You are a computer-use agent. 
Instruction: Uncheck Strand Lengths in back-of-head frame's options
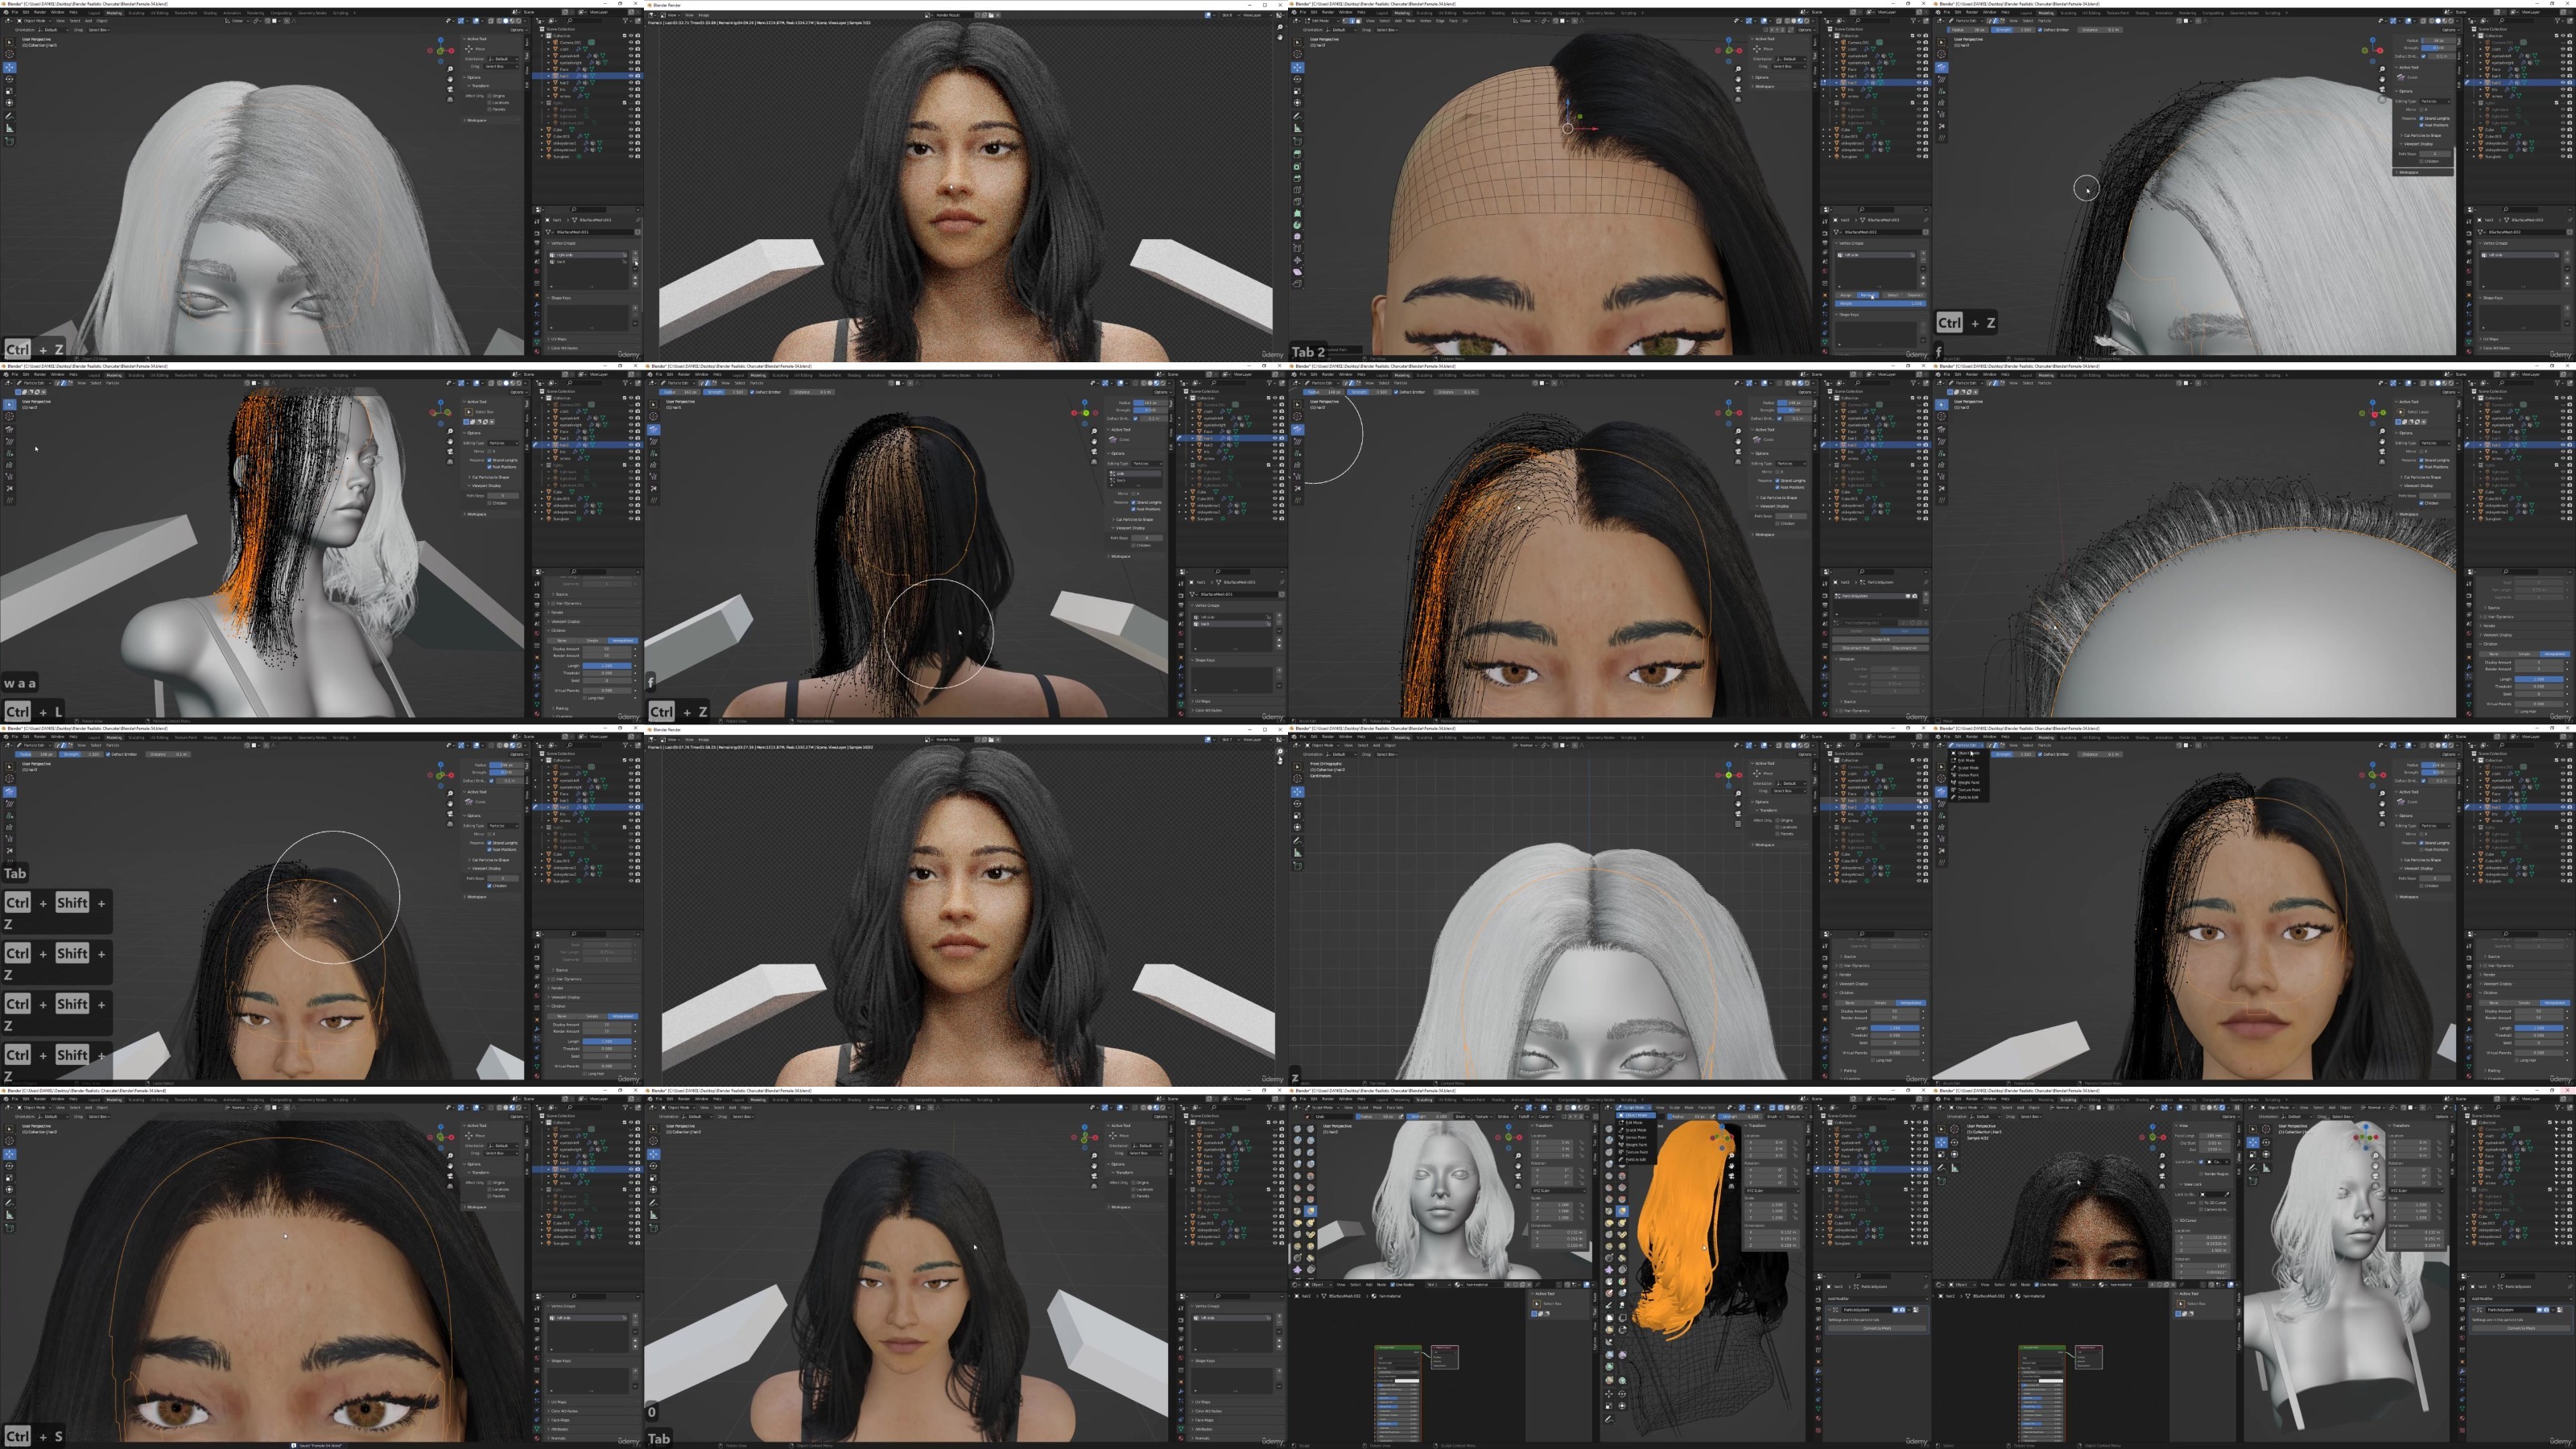tap(1133, 502)
